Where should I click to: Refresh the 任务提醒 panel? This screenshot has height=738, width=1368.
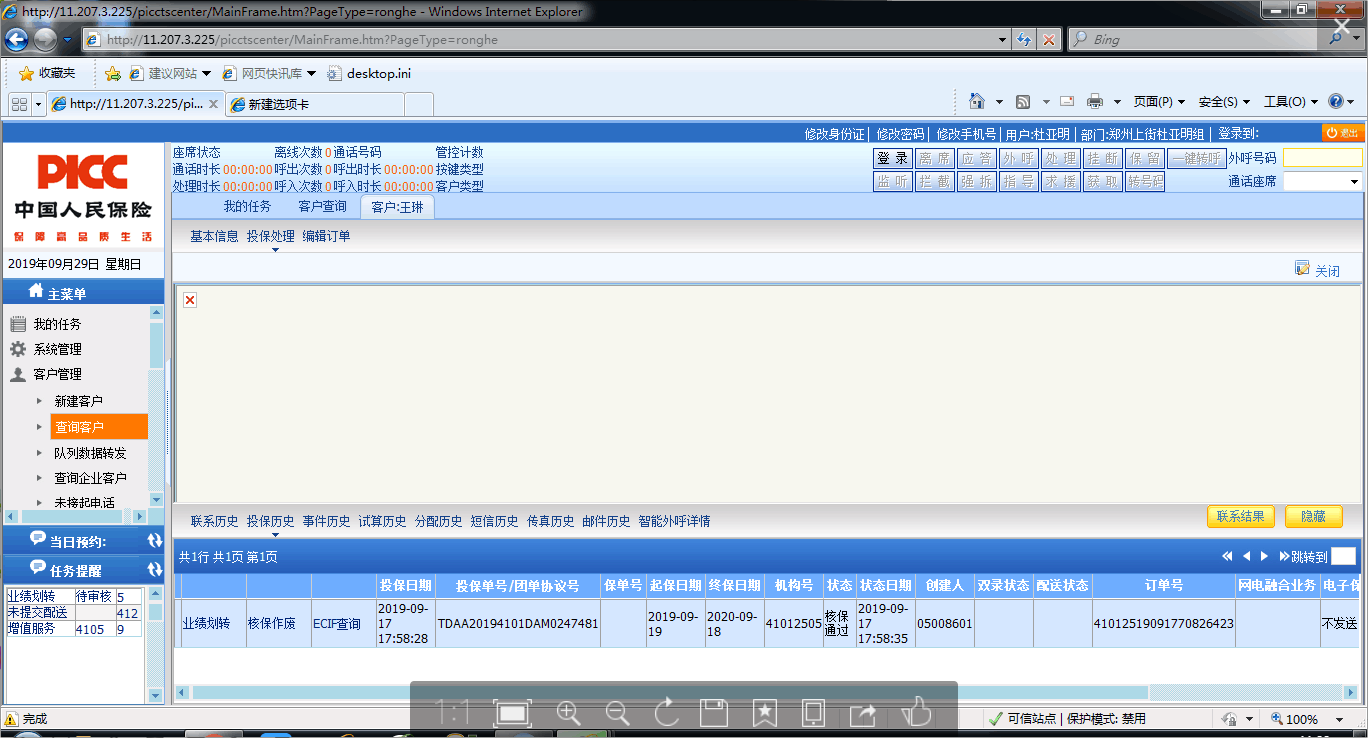point(154,569)
